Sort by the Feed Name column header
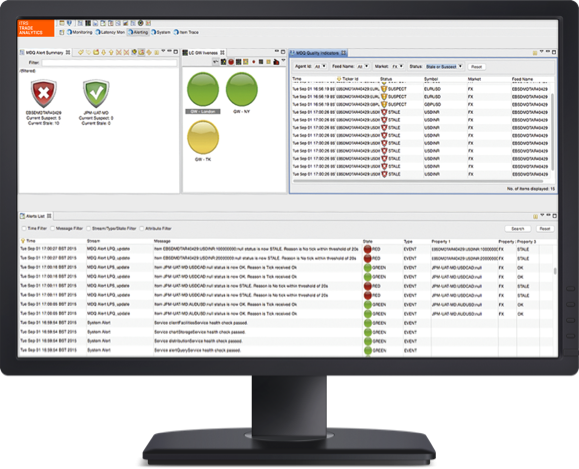 coord(522,79)
